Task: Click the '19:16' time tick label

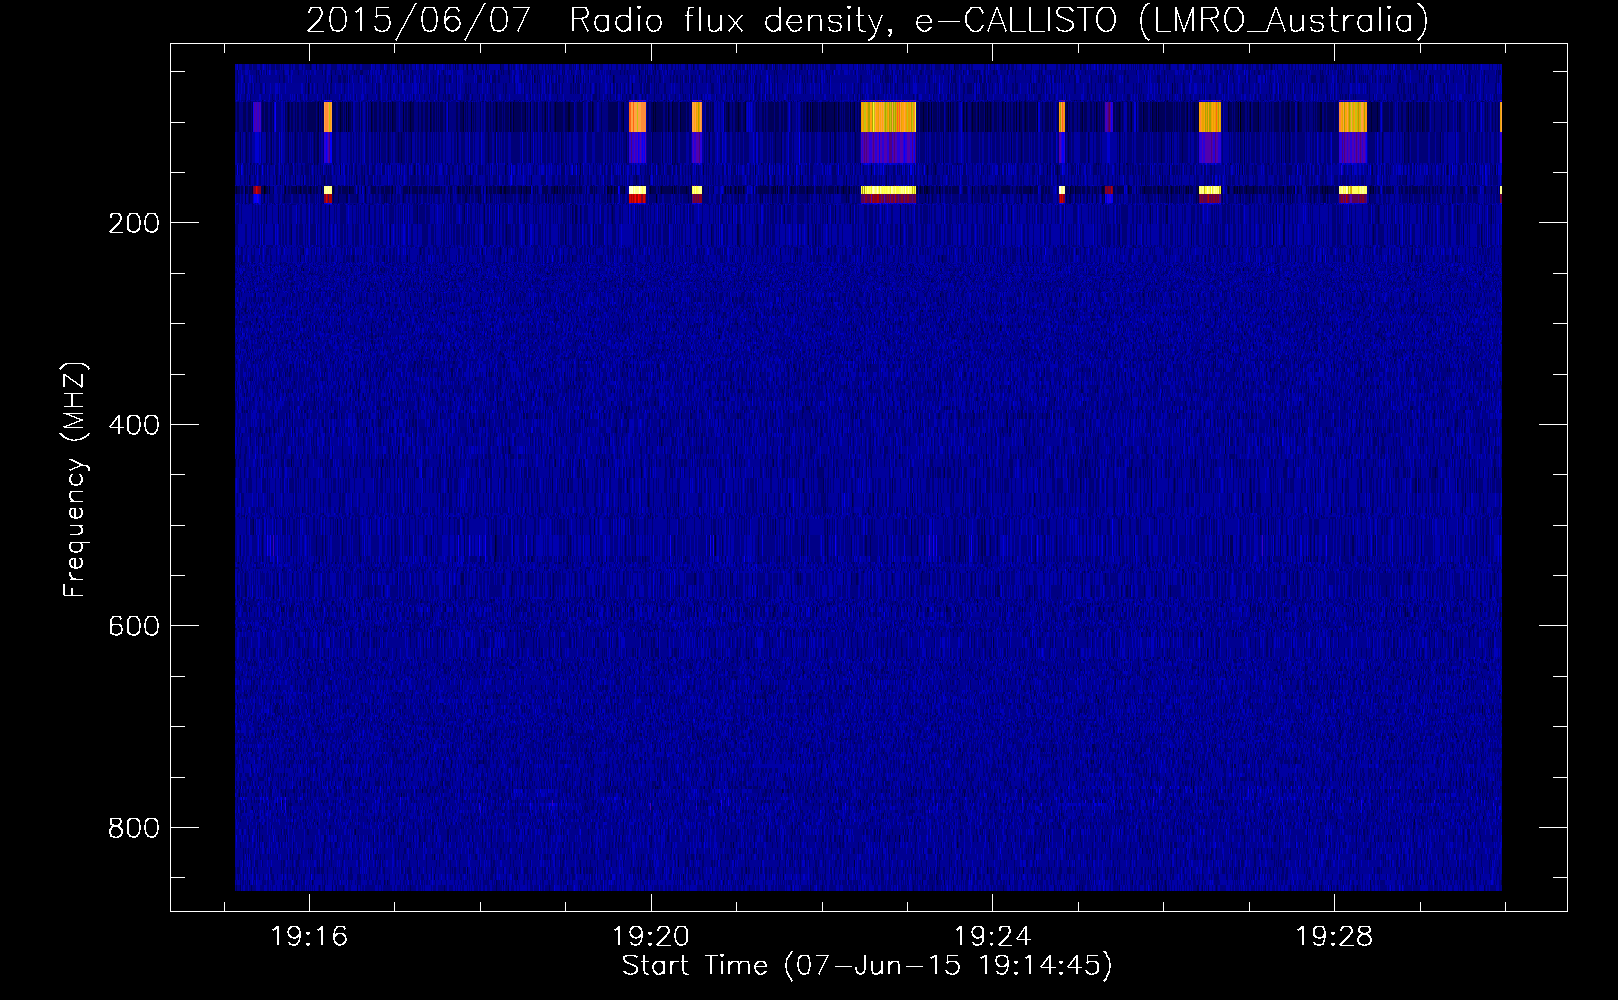Action: pyautogui.click(x=309, y=937)
